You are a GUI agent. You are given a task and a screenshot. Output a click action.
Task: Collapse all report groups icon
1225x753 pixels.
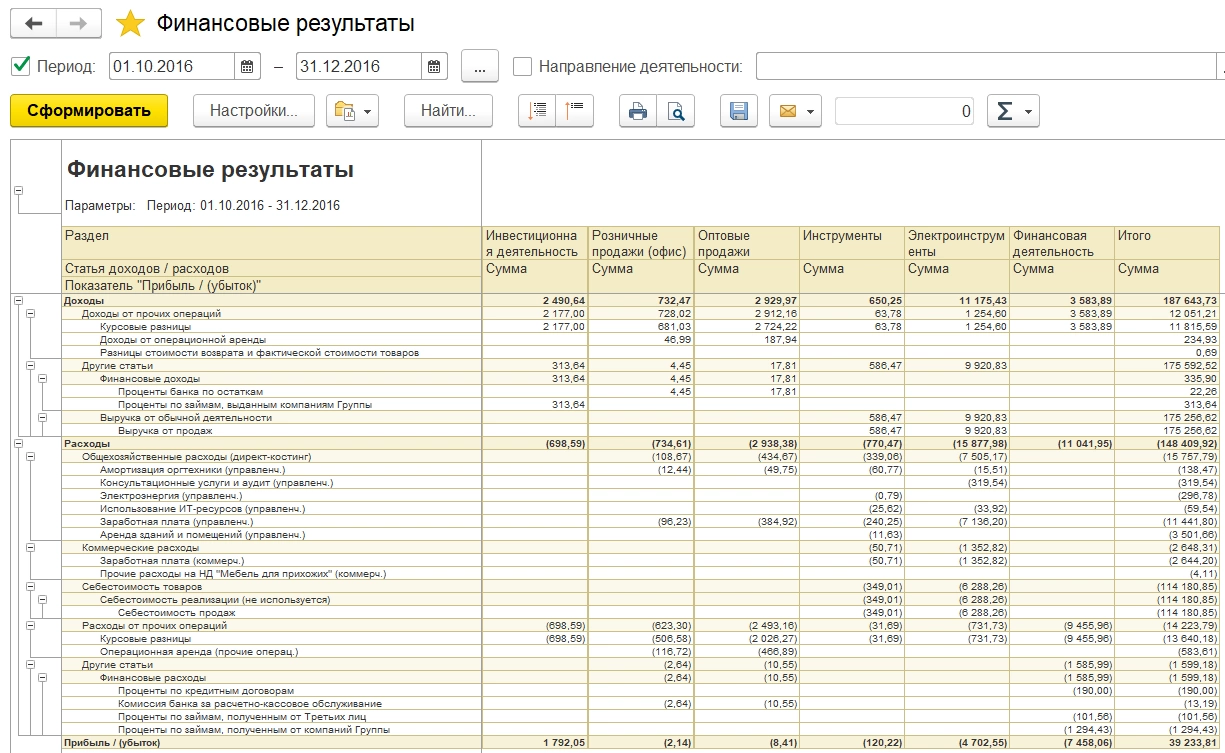pyautogui.click(x=576, y=111)
